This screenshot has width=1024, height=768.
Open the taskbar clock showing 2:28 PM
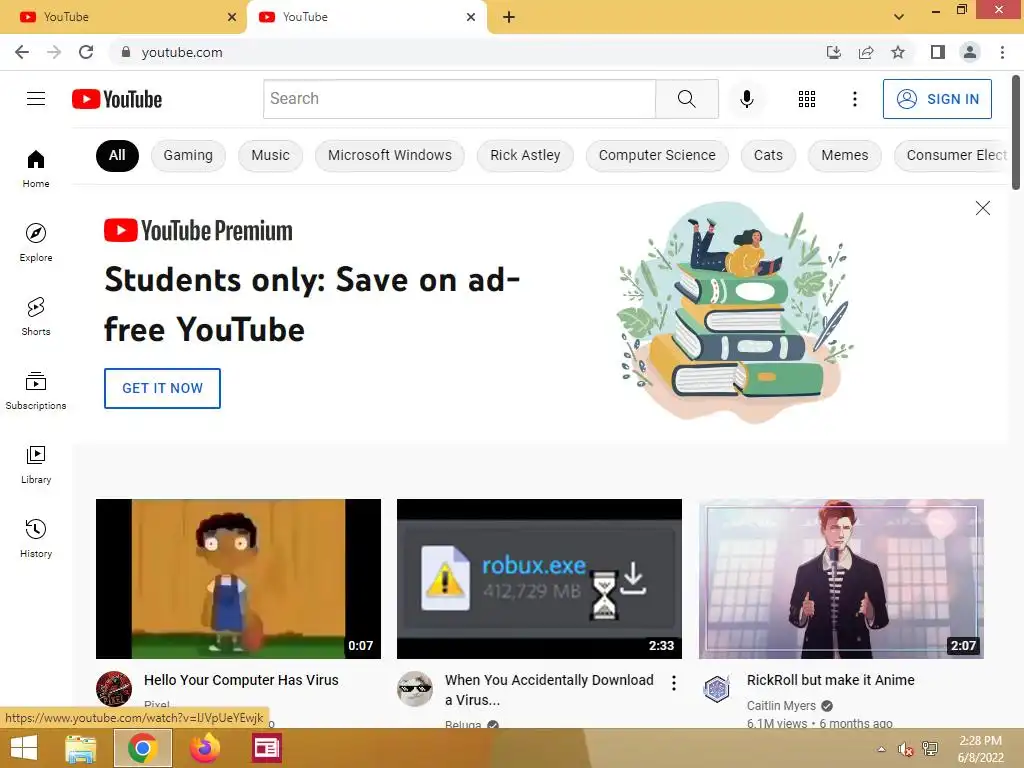pos(980,749)
